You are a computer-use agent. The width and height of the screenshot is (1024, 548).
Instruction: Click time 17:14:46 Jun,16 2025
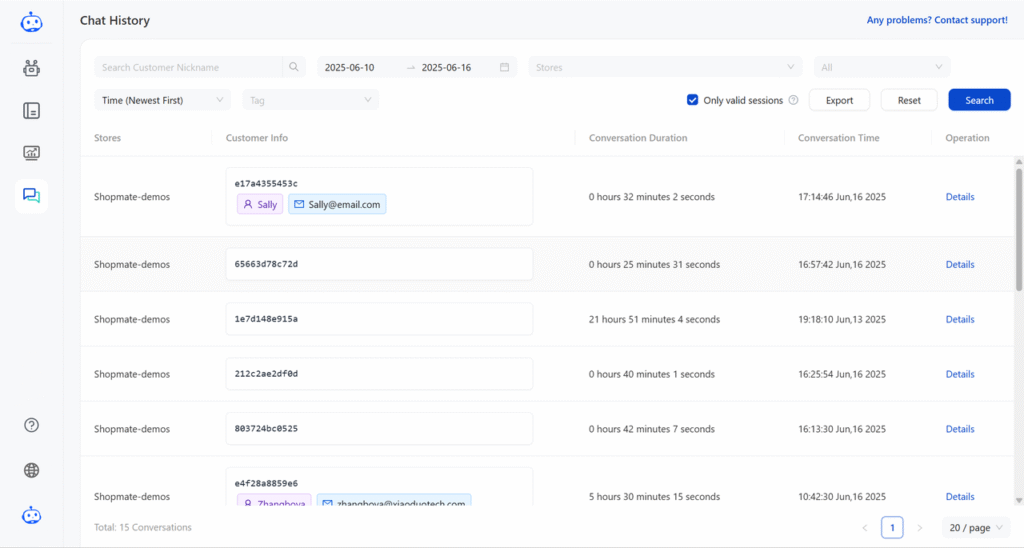pyautogui.click(x=842, y=197)
